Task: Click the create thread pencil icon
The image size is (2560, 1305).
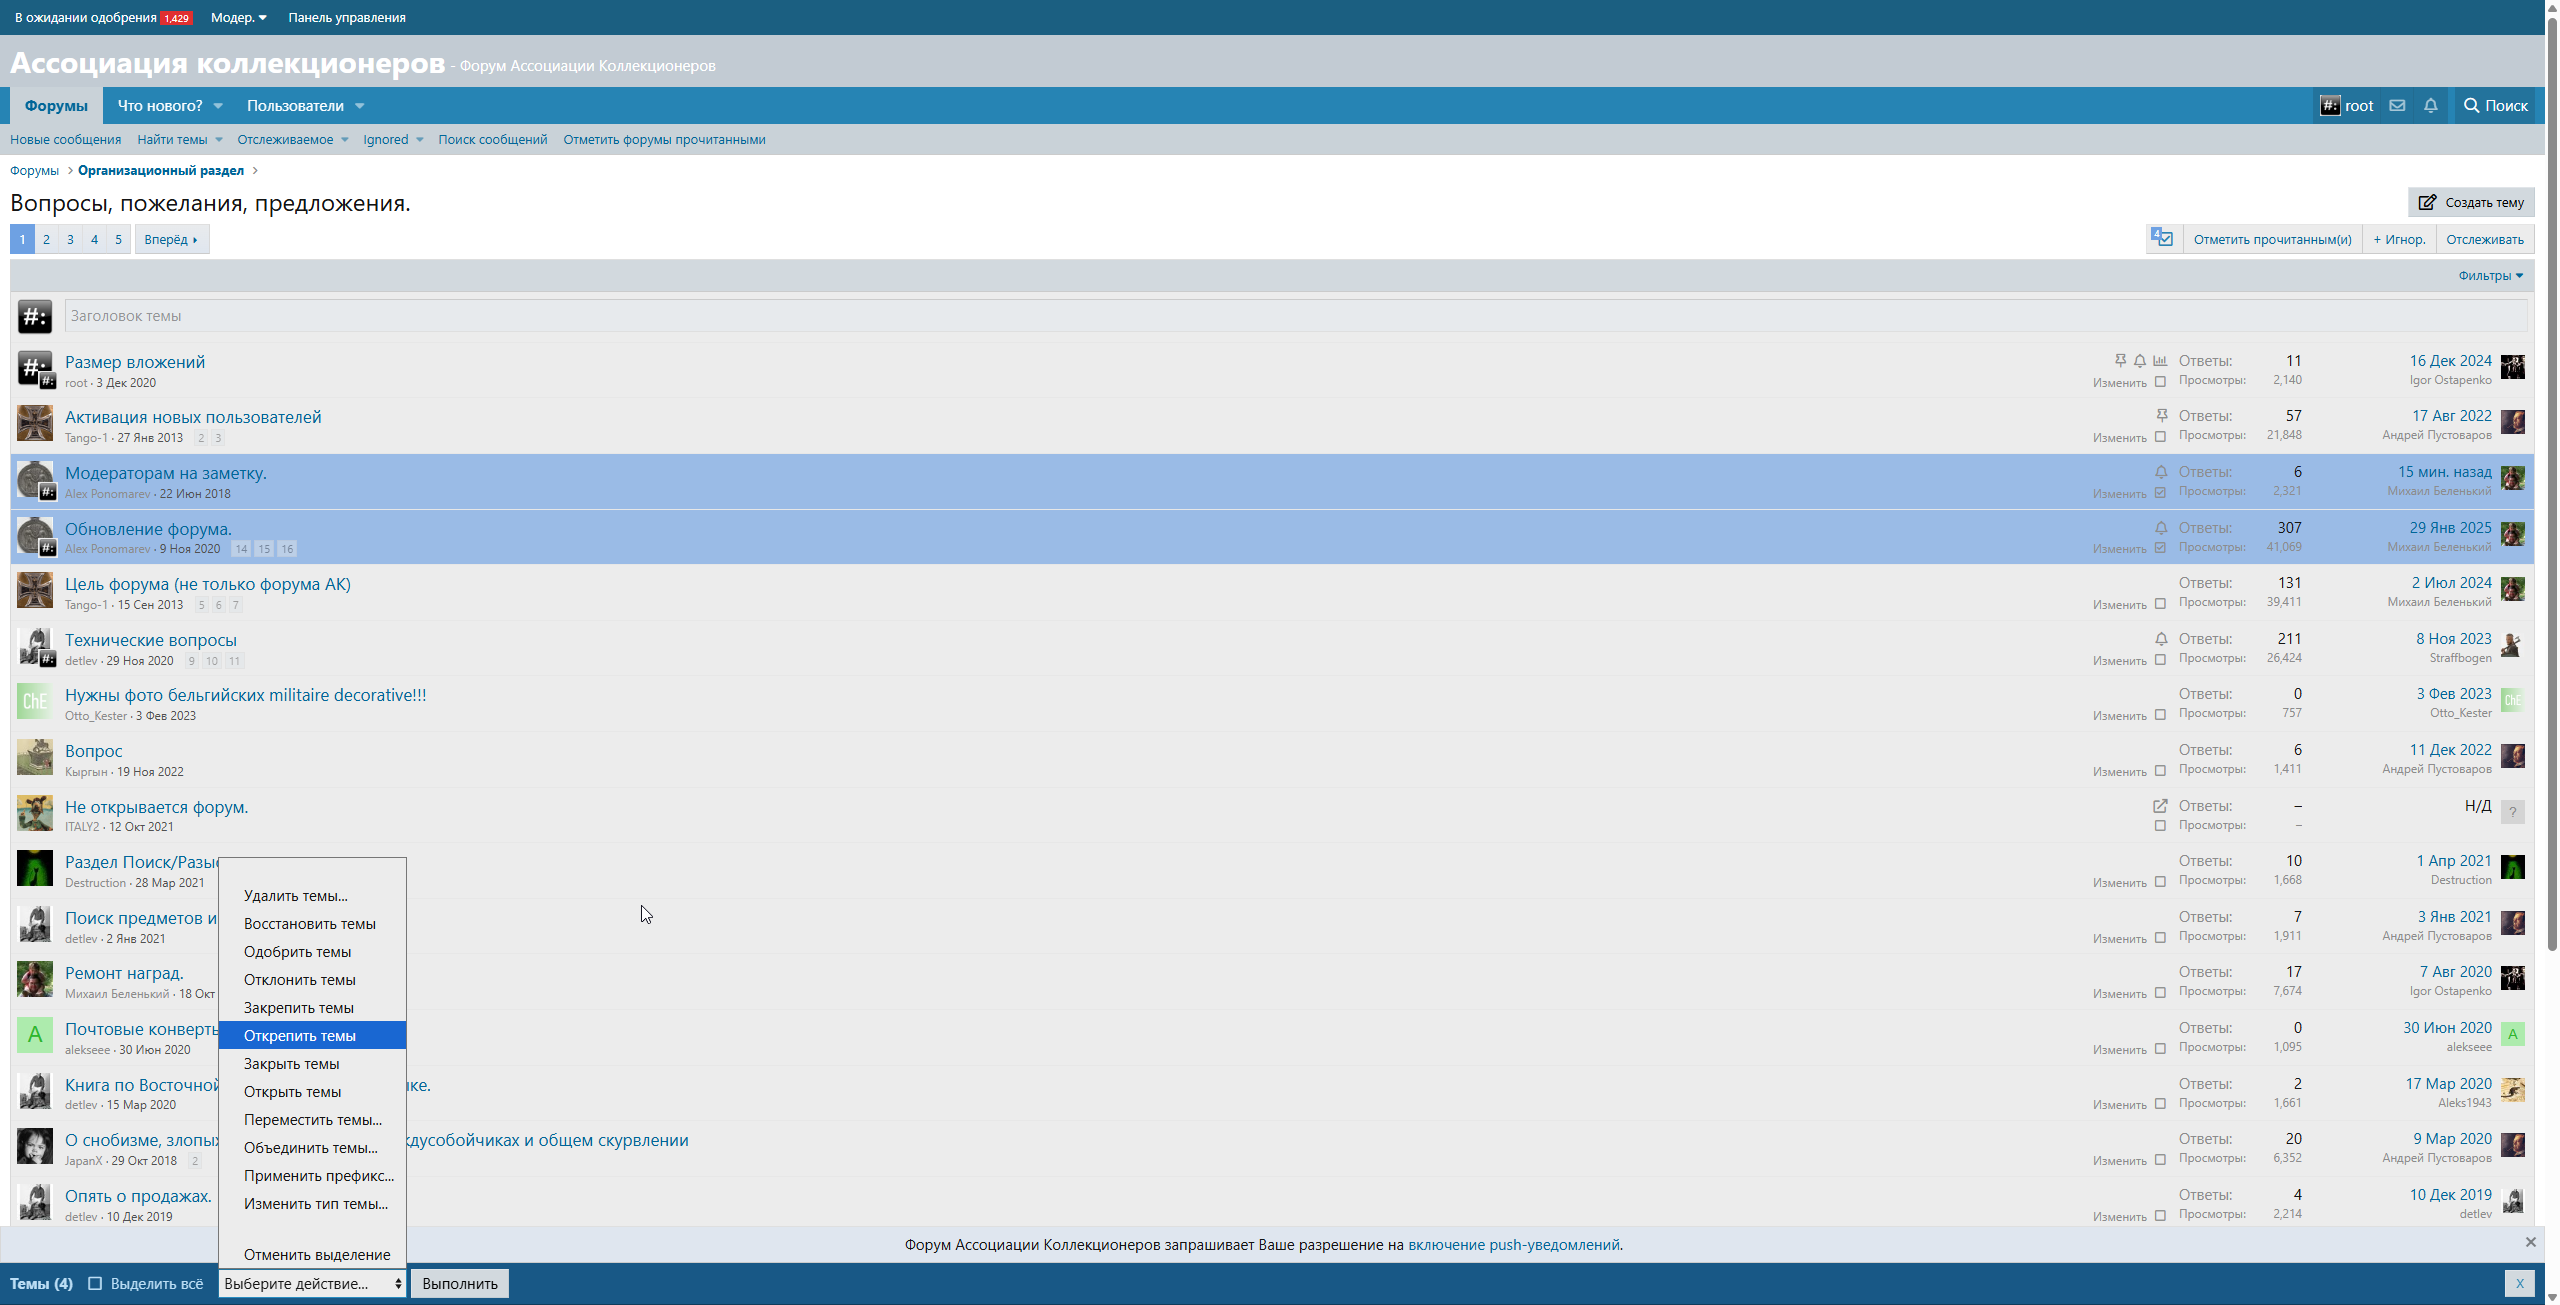Action: [2427, 202]
